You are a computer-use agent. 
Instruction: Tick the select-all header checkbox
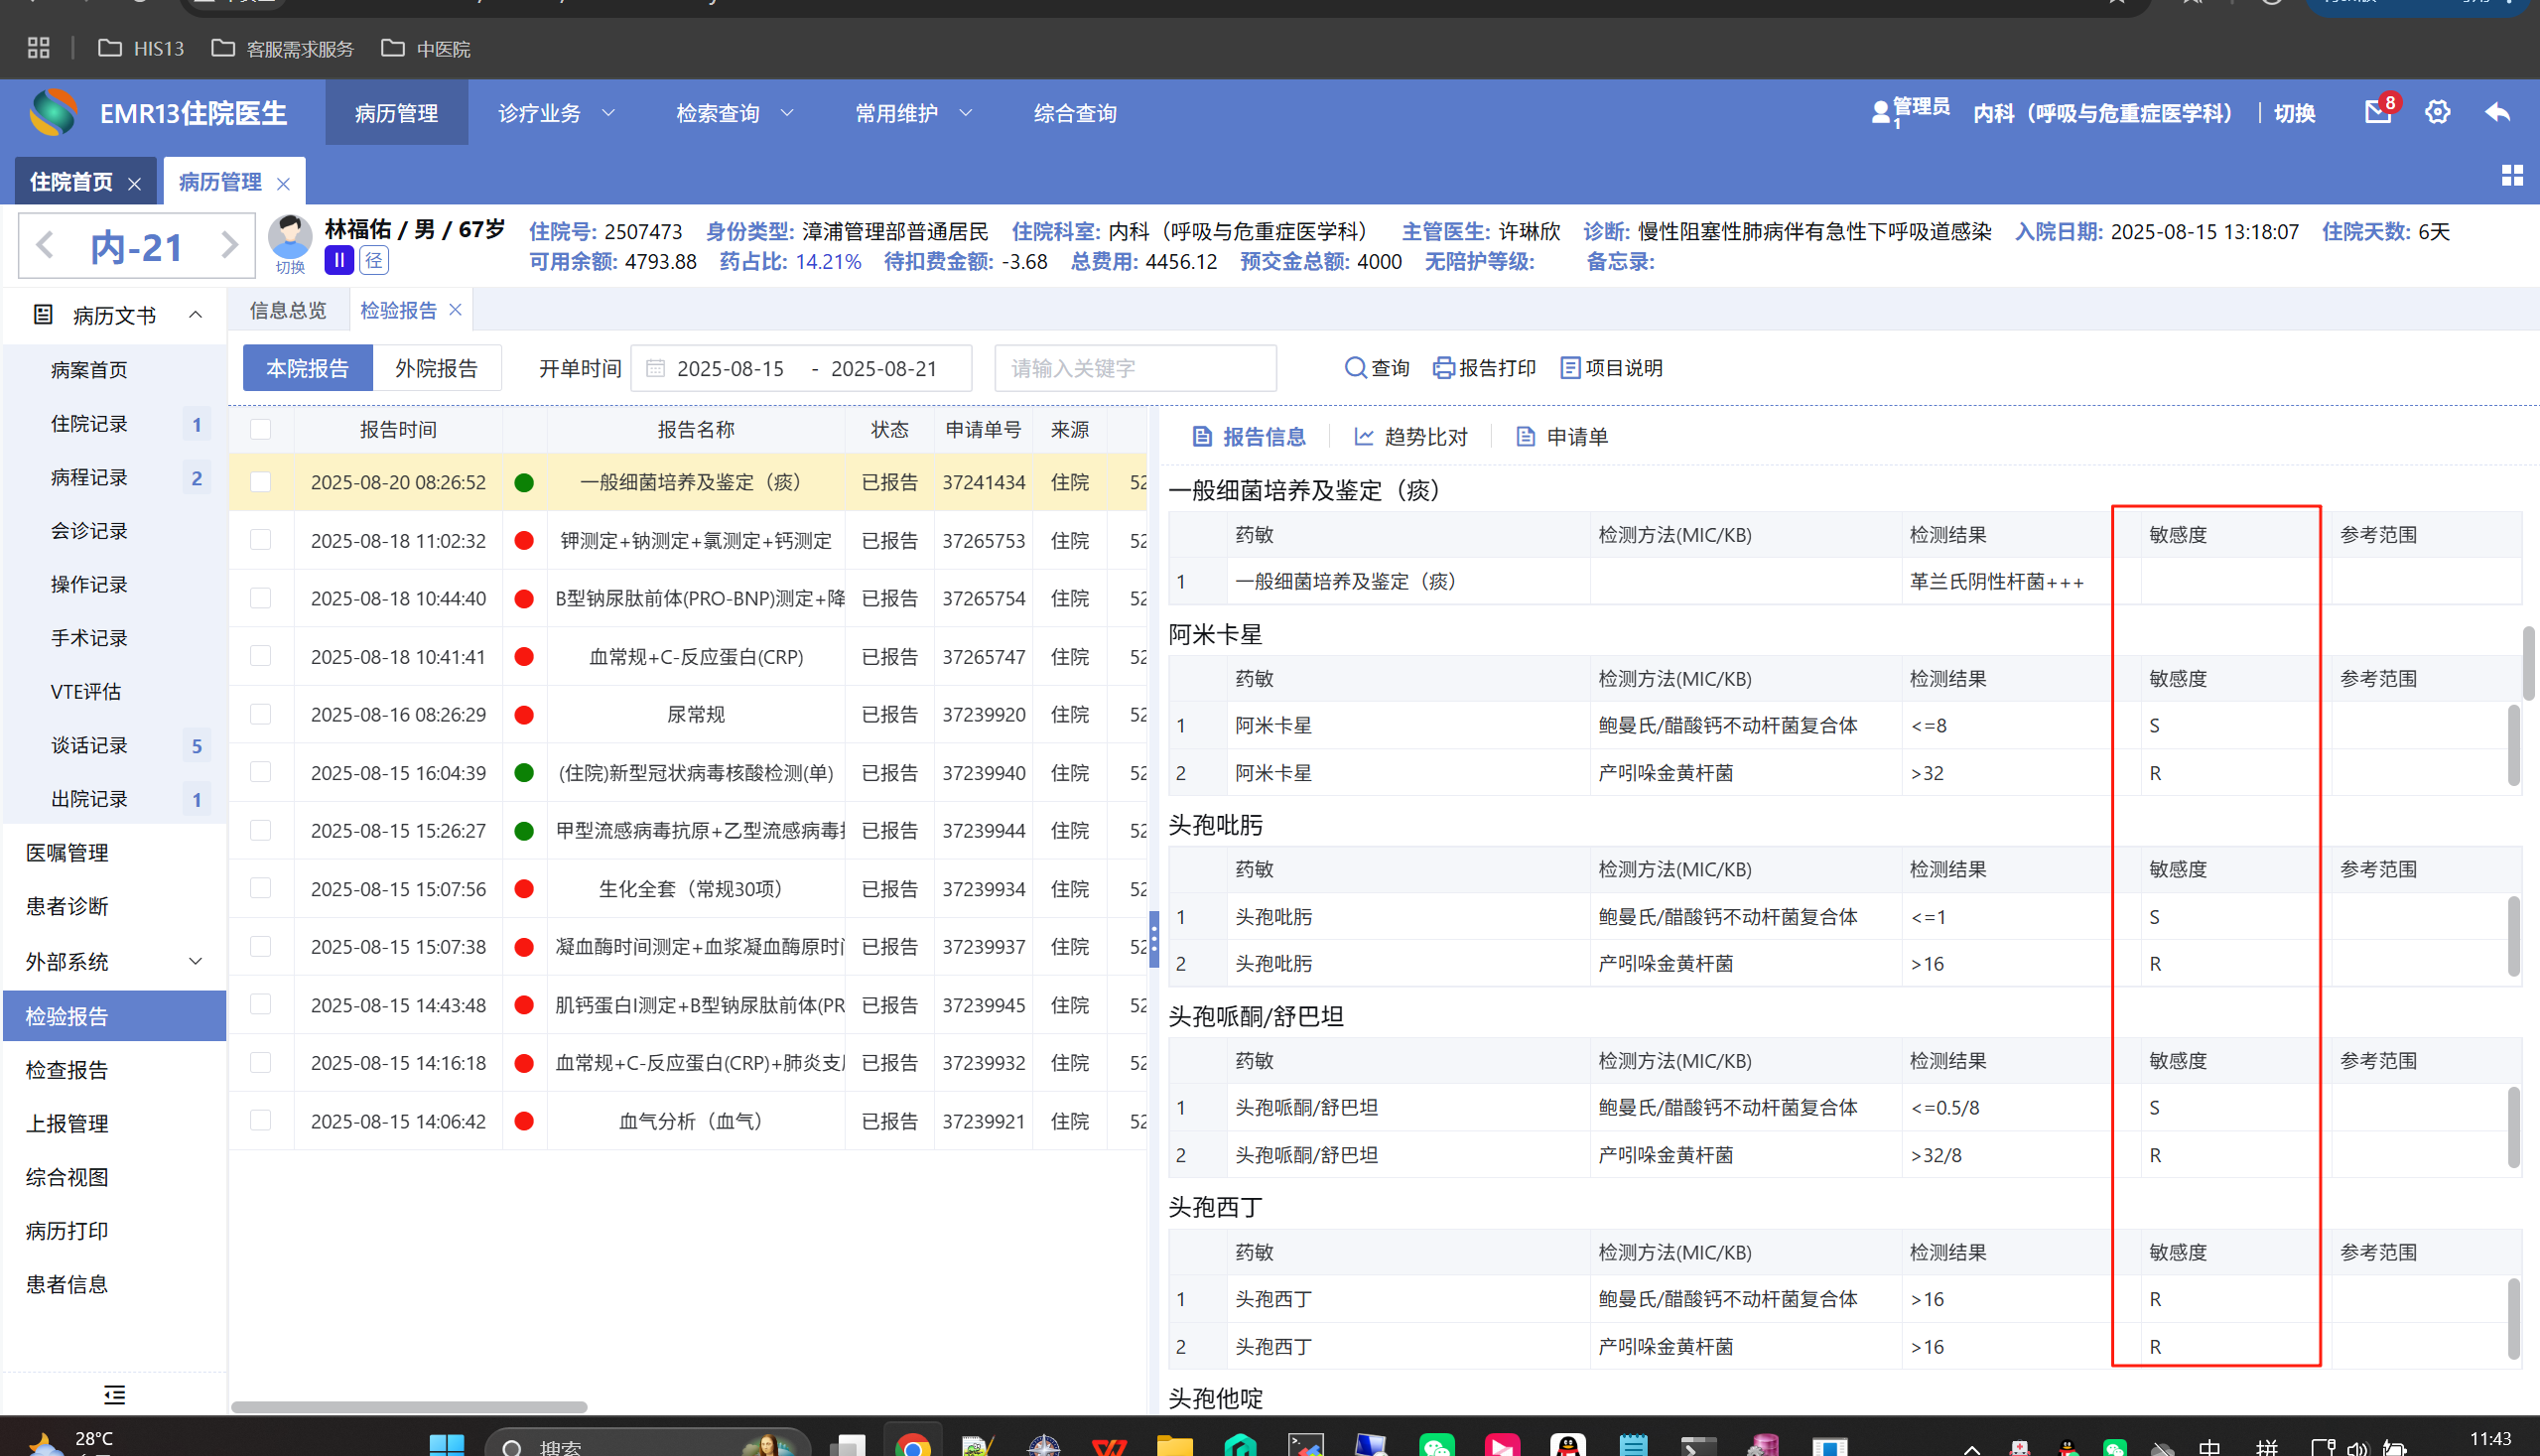pos(261,430)
